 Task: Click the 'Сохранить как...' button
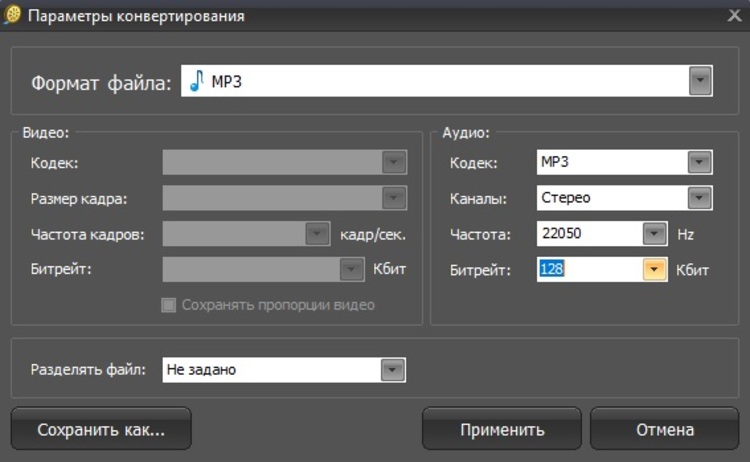click(101, 429)
